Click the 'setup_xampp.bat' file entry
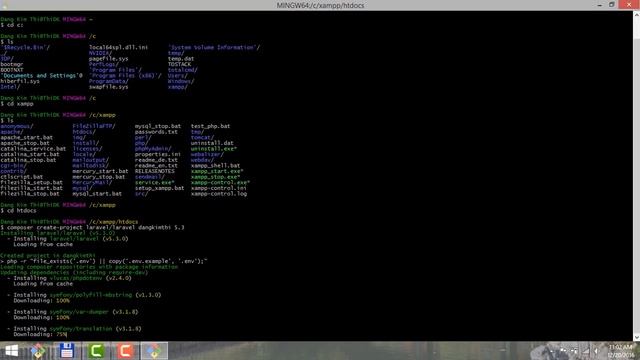The height and width of the screenshot is (360, 640). point(160,188)
